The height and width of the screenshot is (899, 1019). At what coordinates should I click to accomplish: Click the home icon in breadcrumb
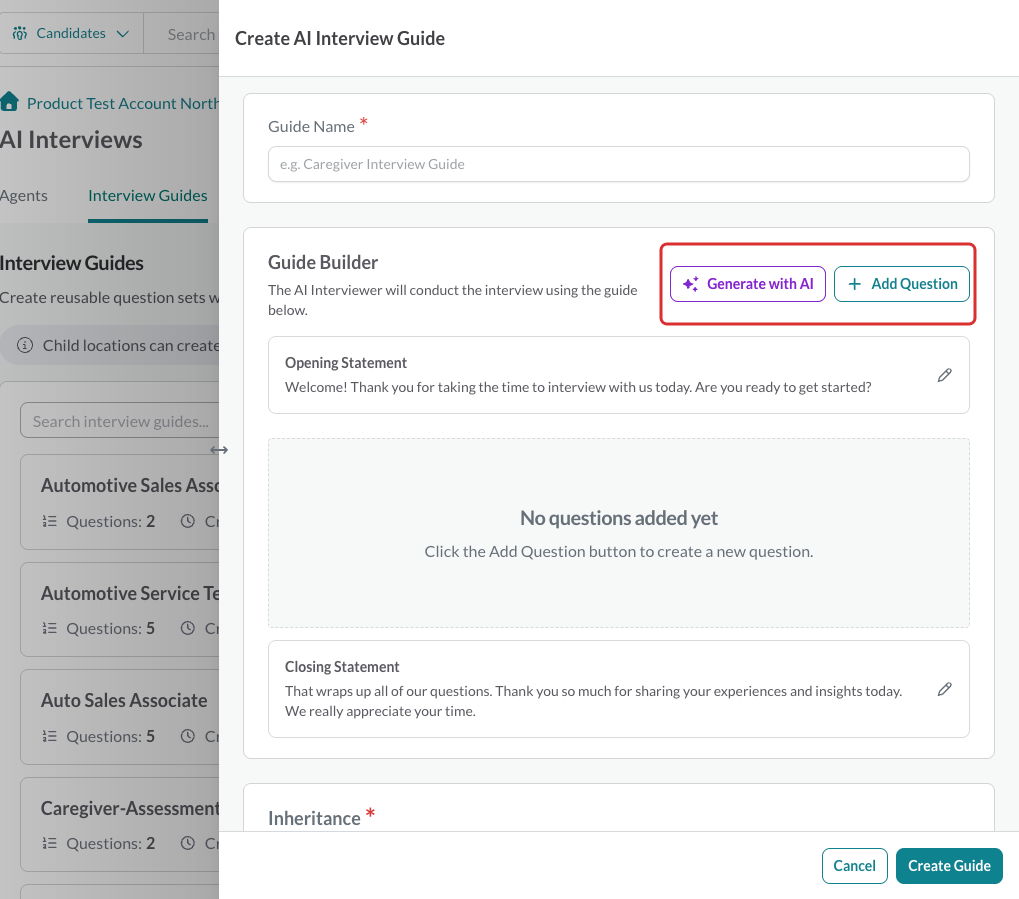[9, 102]
